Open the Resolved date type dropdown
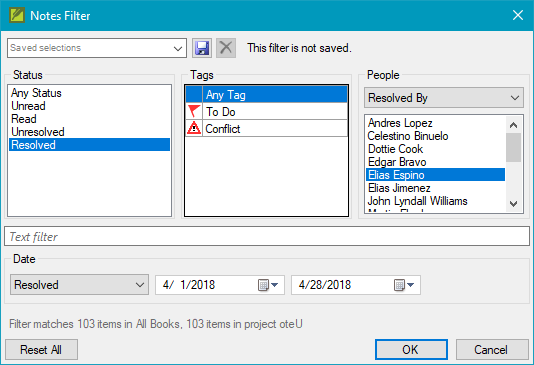 point(79,285)
